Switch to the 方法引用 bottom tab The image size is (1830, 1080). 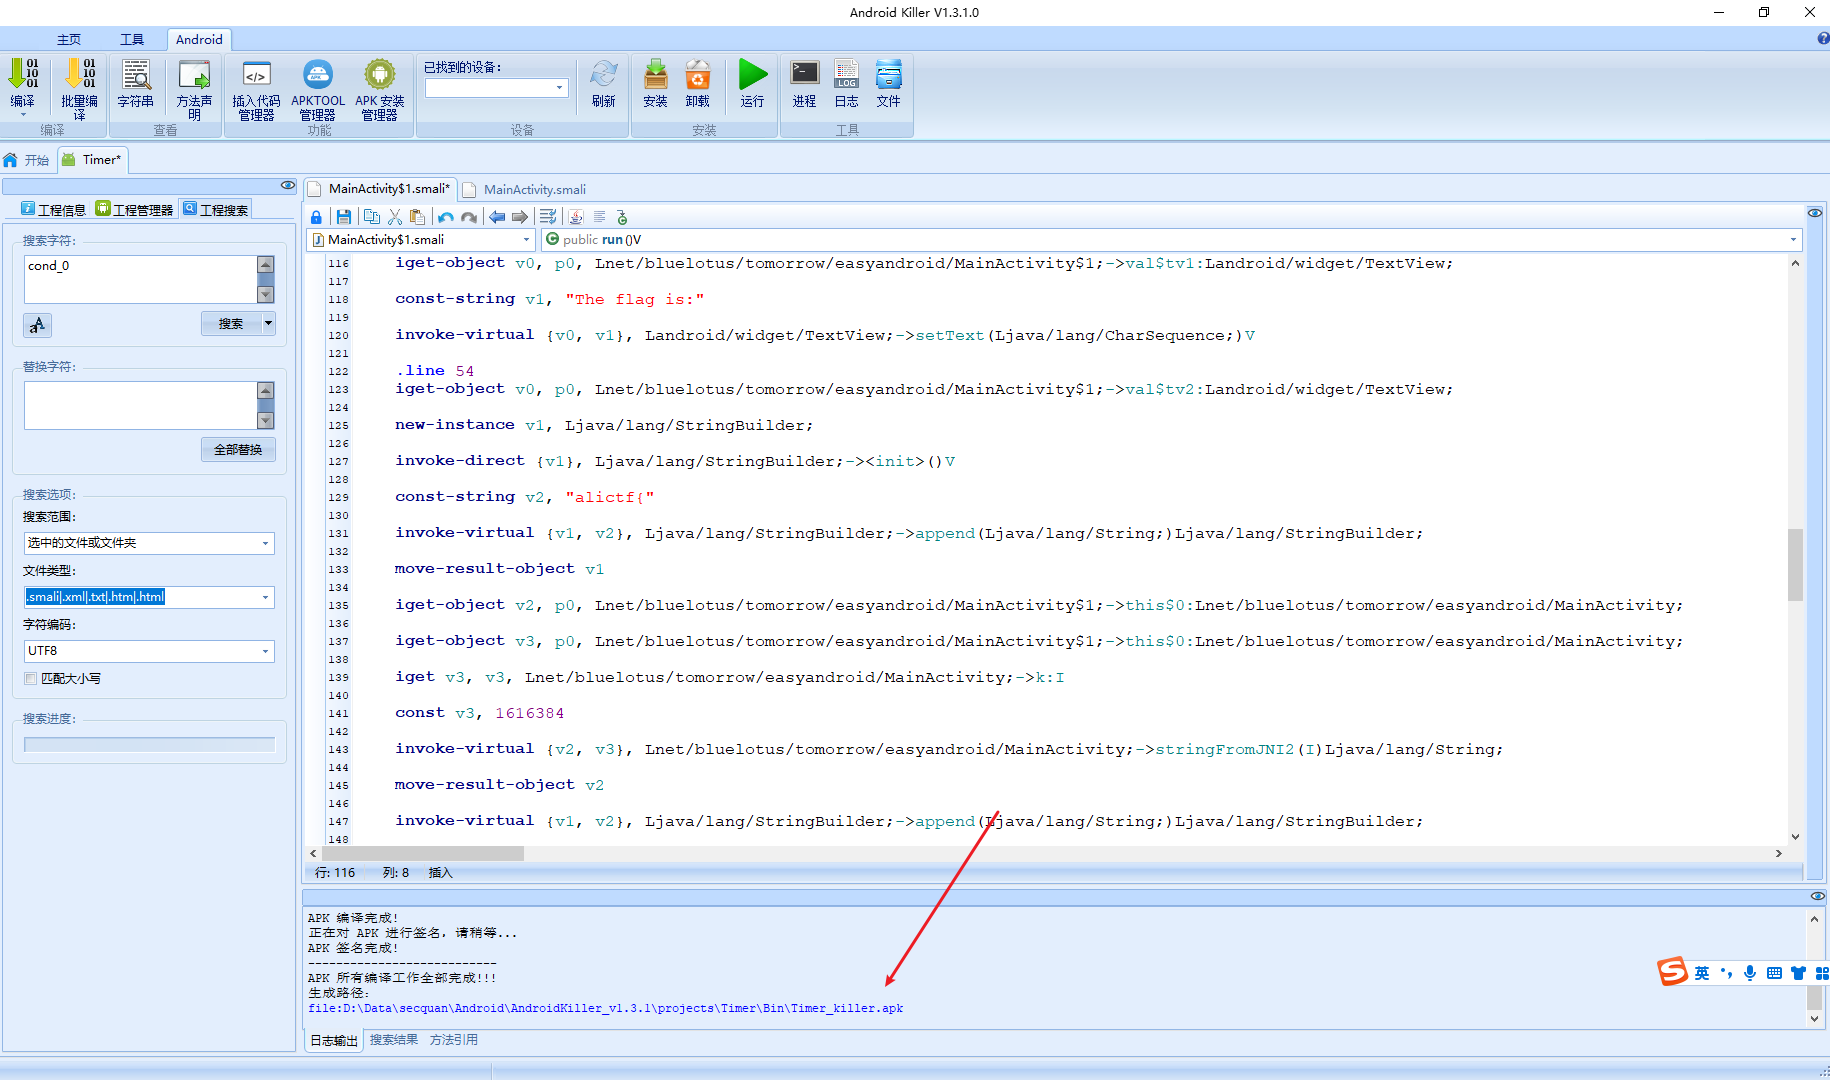(x=454, y=1040)
